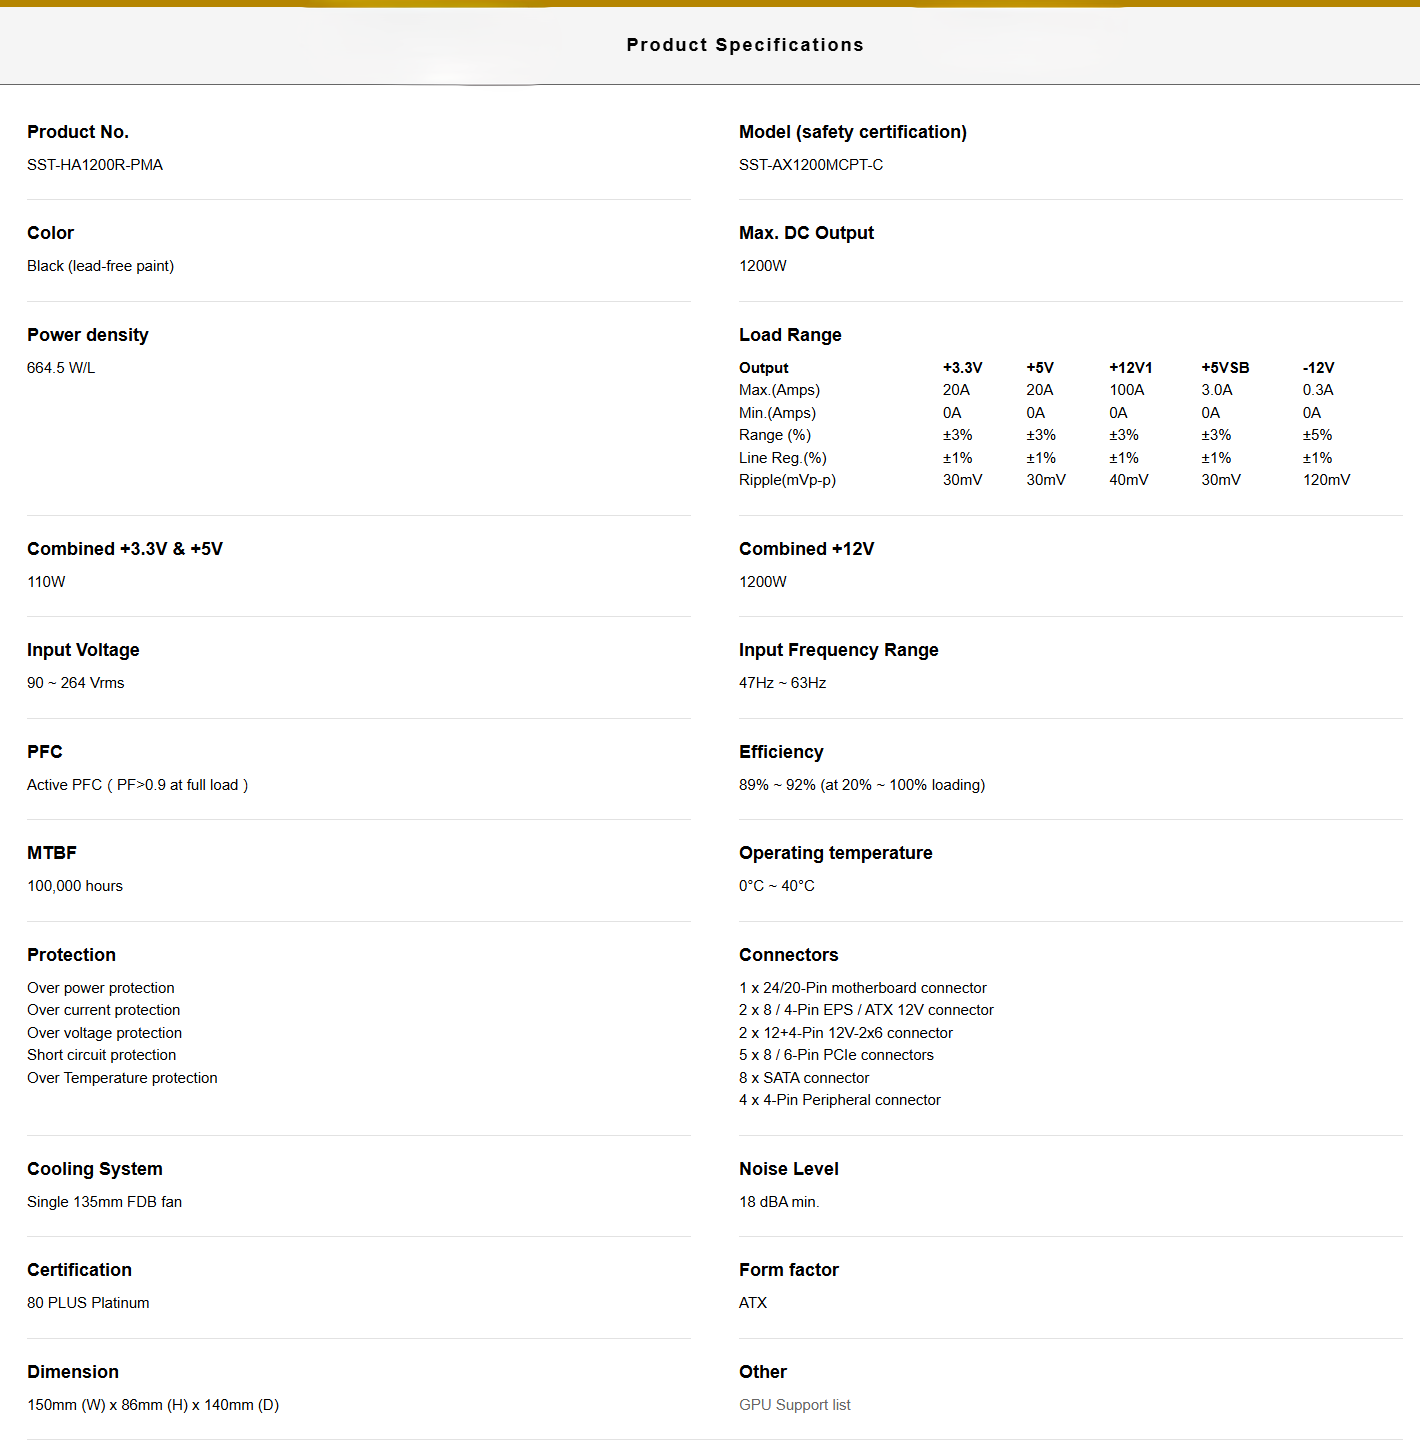Click the ATX form factor value
The width and height of the screenshot is (1420, 1455).
753,1303
